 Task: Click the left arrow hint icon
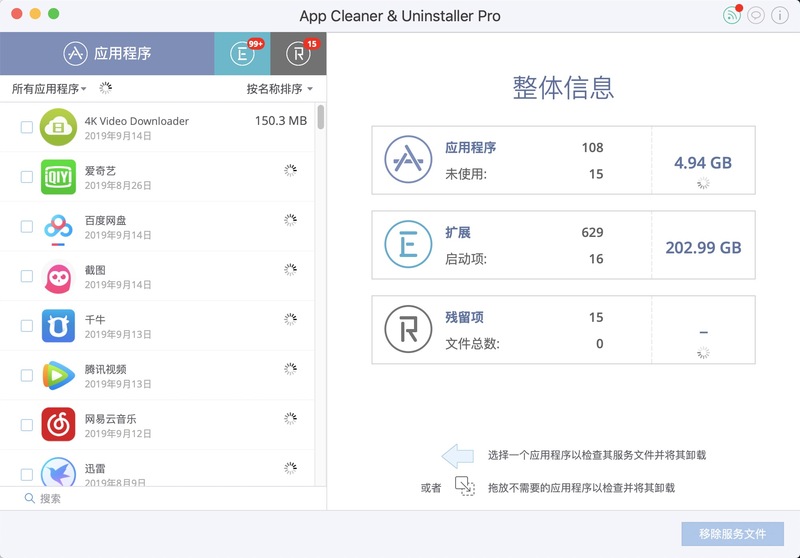pyautogui.click(x=458, y=455)
